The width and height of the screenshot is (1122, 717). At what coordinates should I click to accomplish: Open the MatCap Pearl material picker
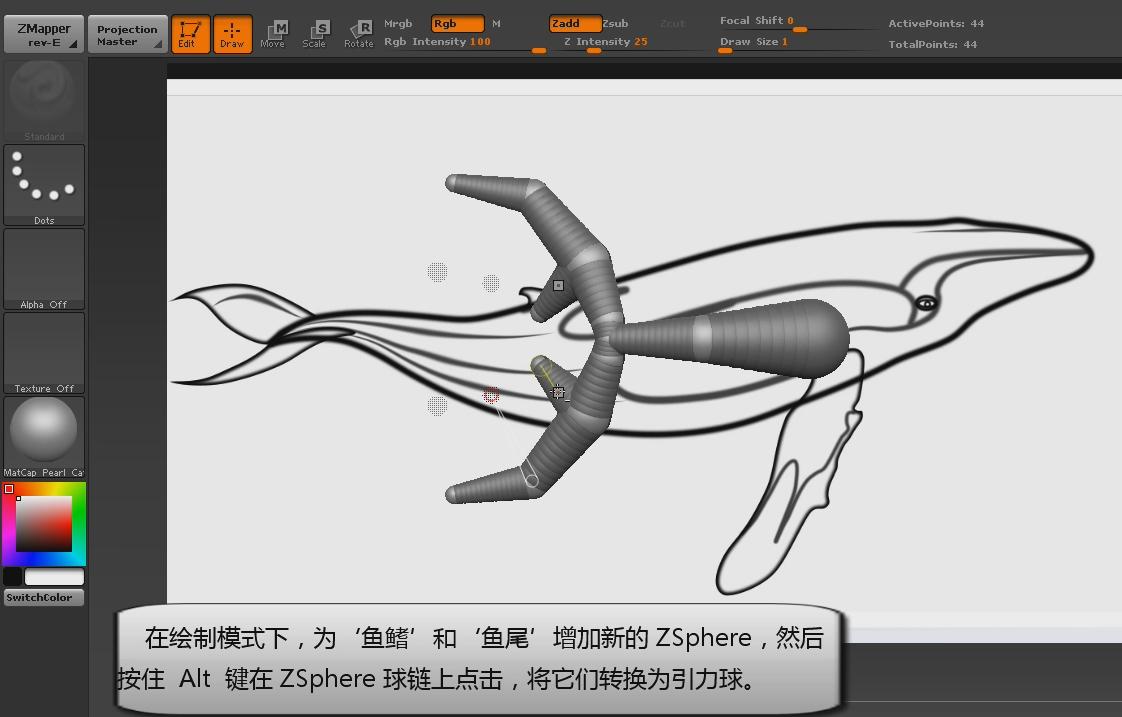(44, 437)
